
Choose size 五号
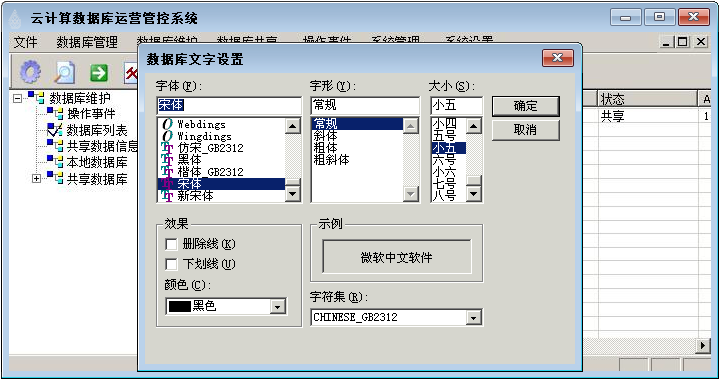pos(449,136)
